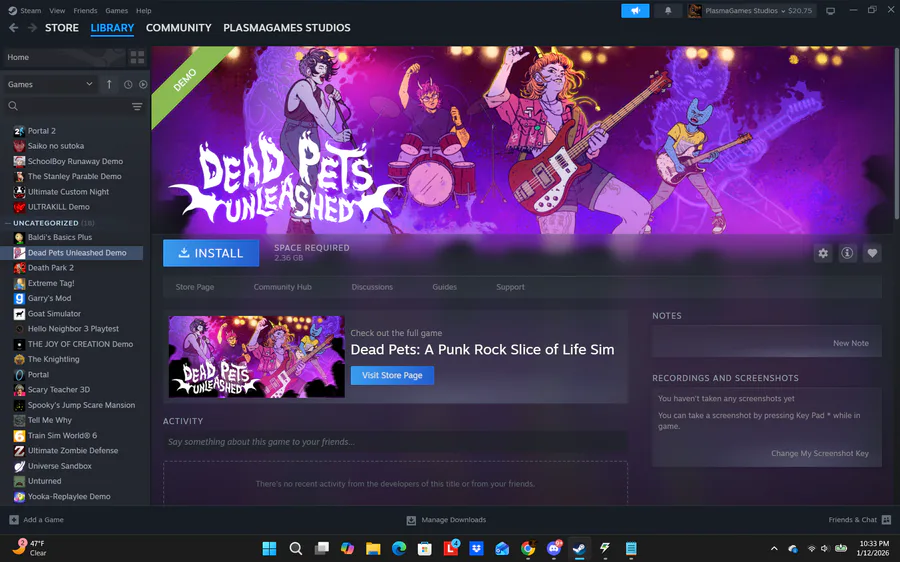
Task: Open the Discussions link
Action: pyautogui.click(x=372, y=287)
